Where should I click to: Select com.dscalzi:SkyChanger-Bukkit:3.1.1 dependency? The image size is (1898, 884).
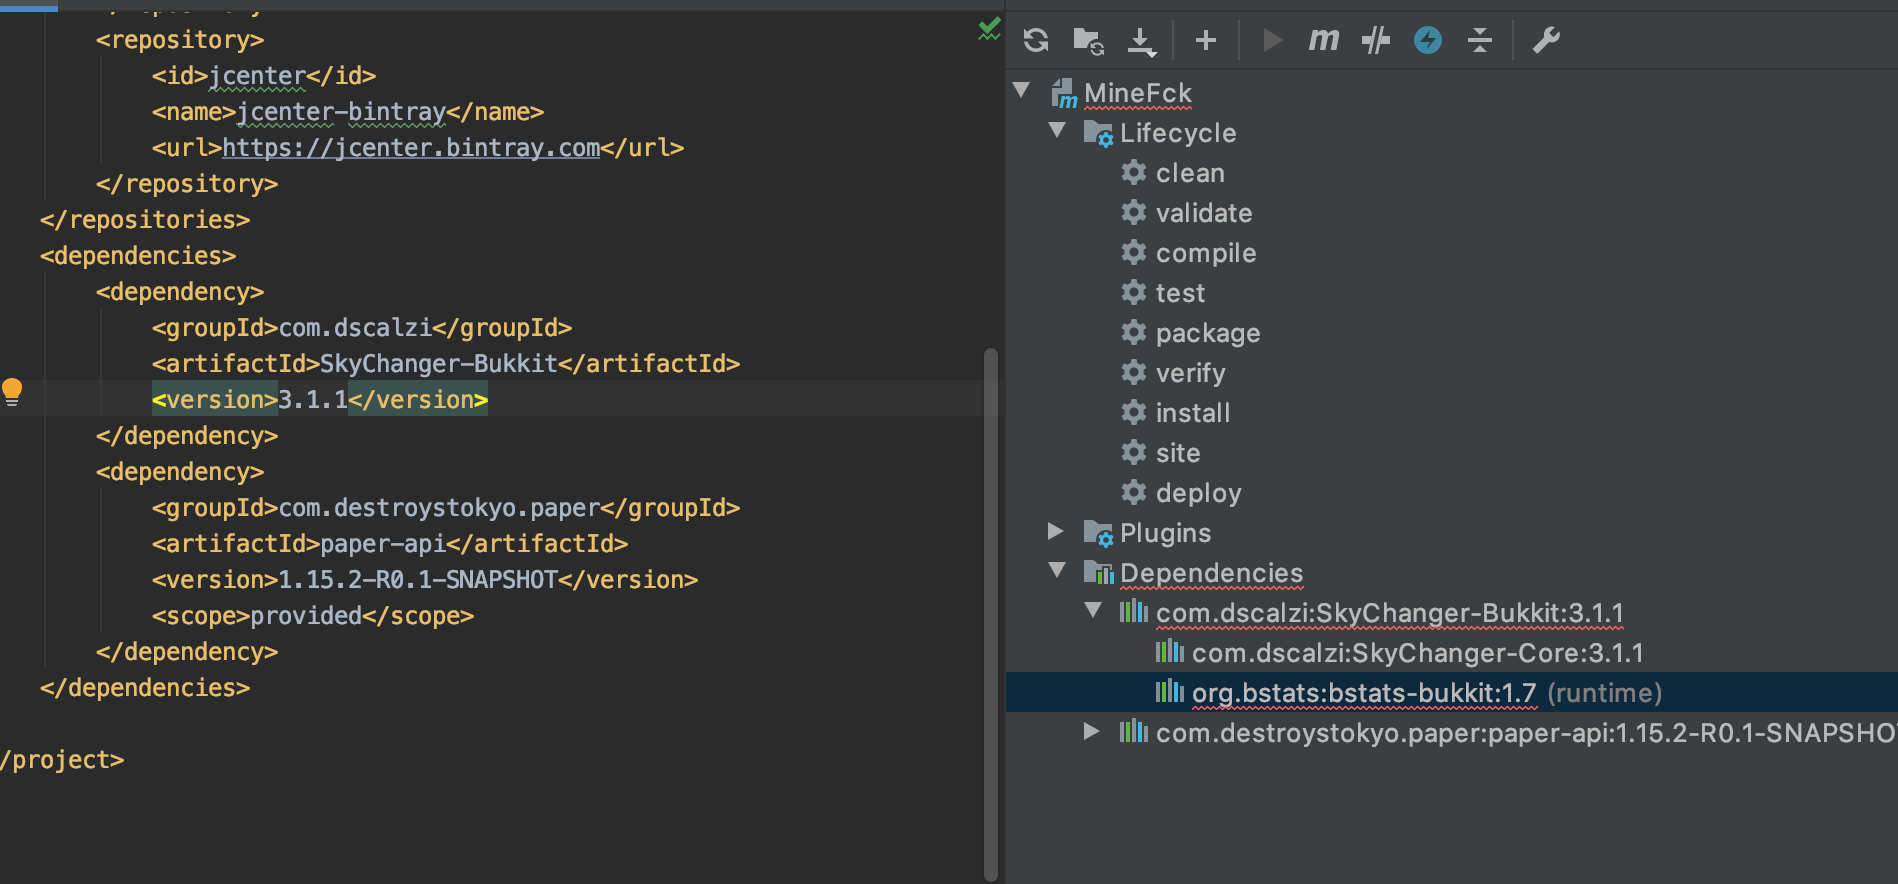click(x=1390, y=613)
